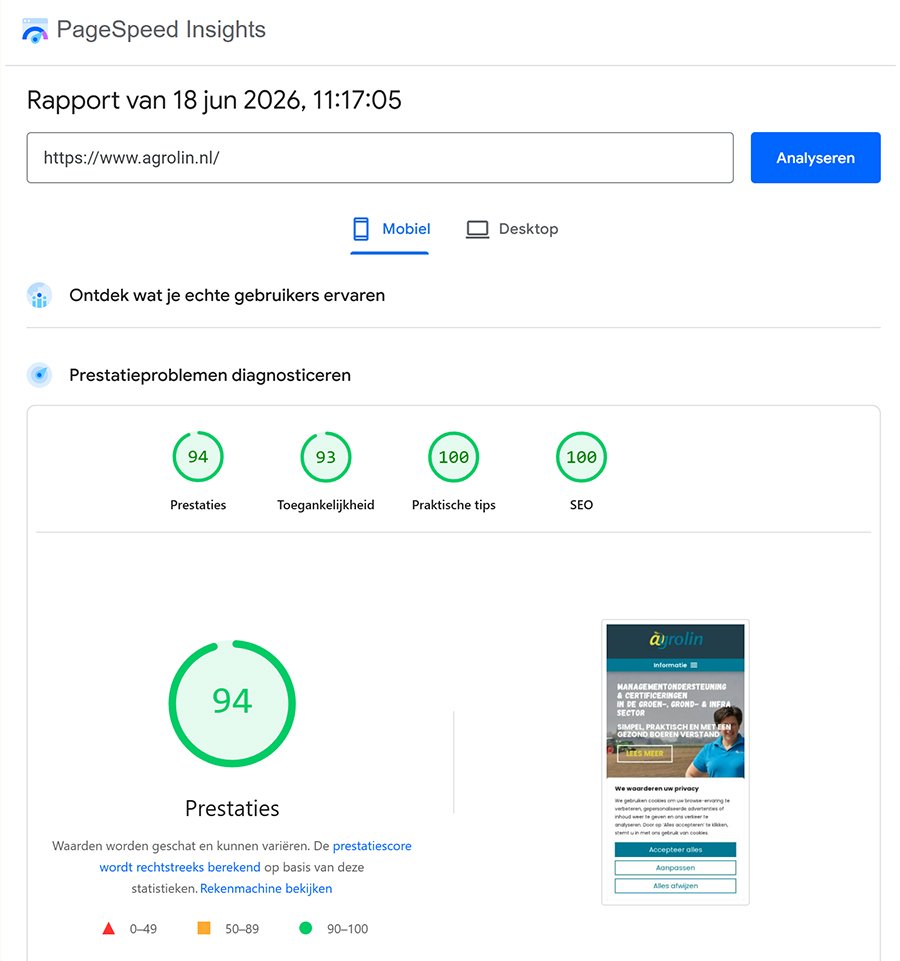Click the agrolin logo in the screenshot

click(676, 639)
